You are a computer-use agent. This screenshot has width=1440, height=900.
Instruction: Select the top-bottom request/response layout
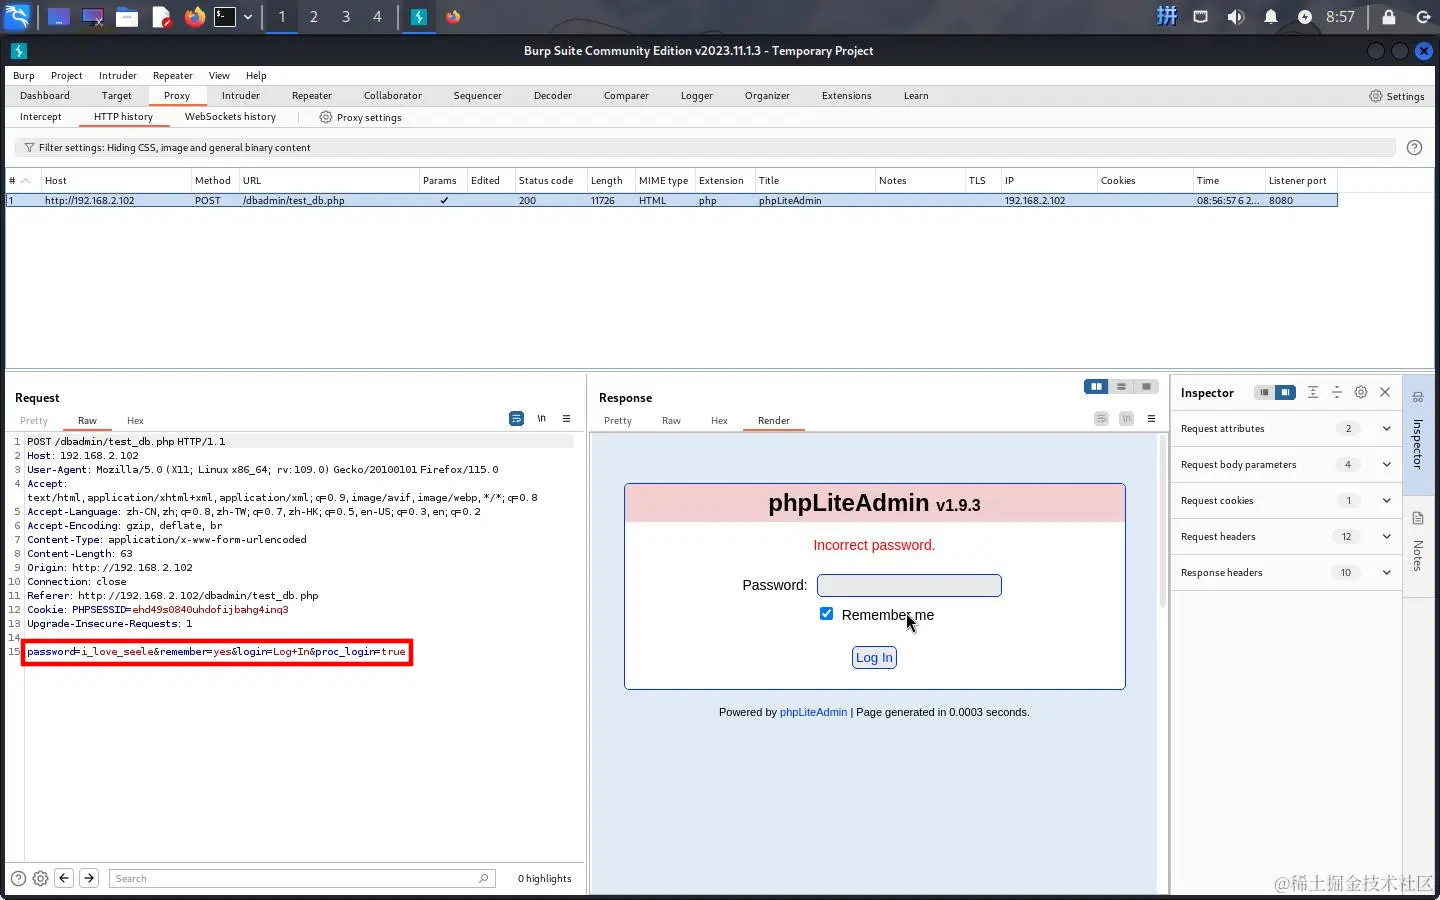coord(1121,387)
